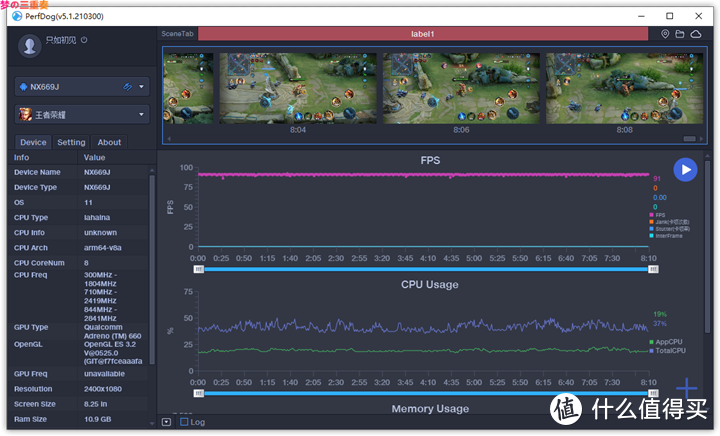The width and height of the screenshot is (720, 436).
Task: Click the CPU Usage chart title
Action: coord(430,285)
